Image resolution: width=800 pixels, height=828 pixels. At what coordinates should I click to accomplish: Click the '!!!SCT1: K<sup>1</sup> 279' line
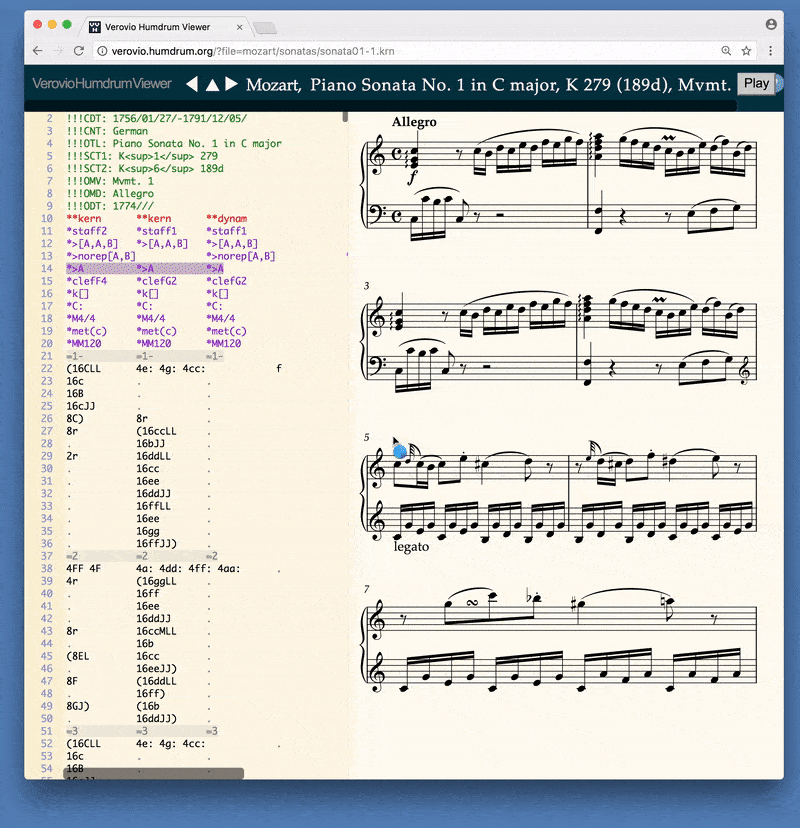142,156
